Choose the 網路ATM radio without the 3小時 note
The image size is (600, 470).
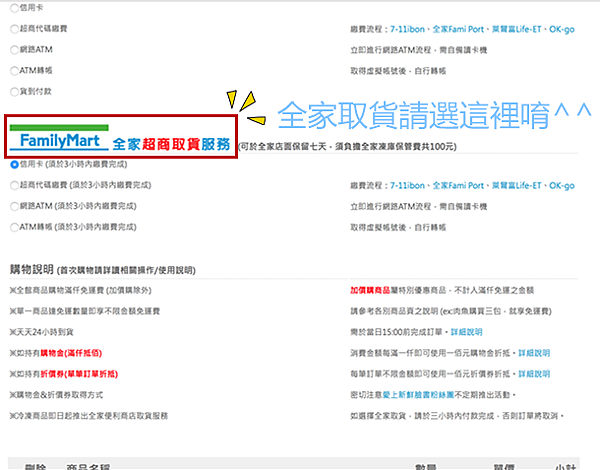14,50
